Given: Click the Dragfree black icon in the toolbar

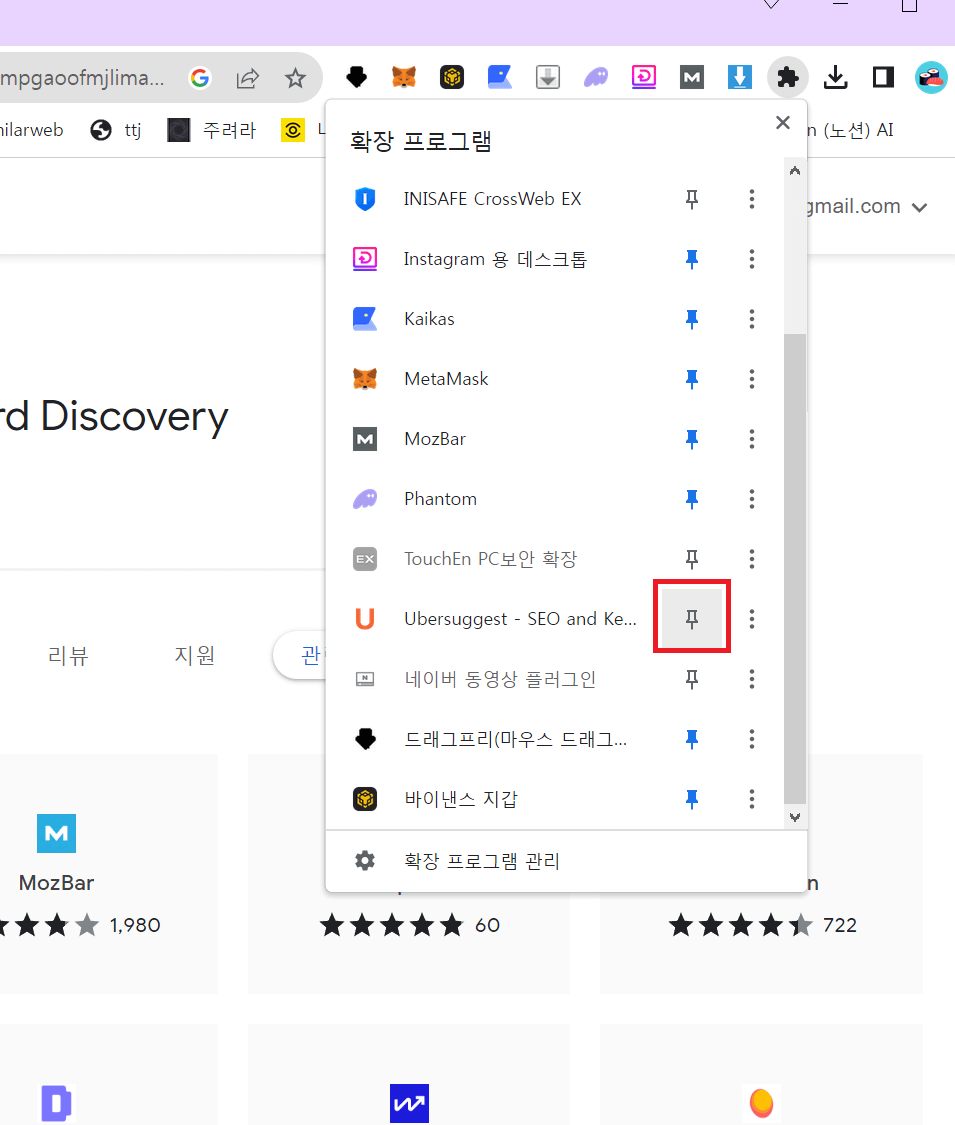Looking at the screenshot, I should (357, 77).
